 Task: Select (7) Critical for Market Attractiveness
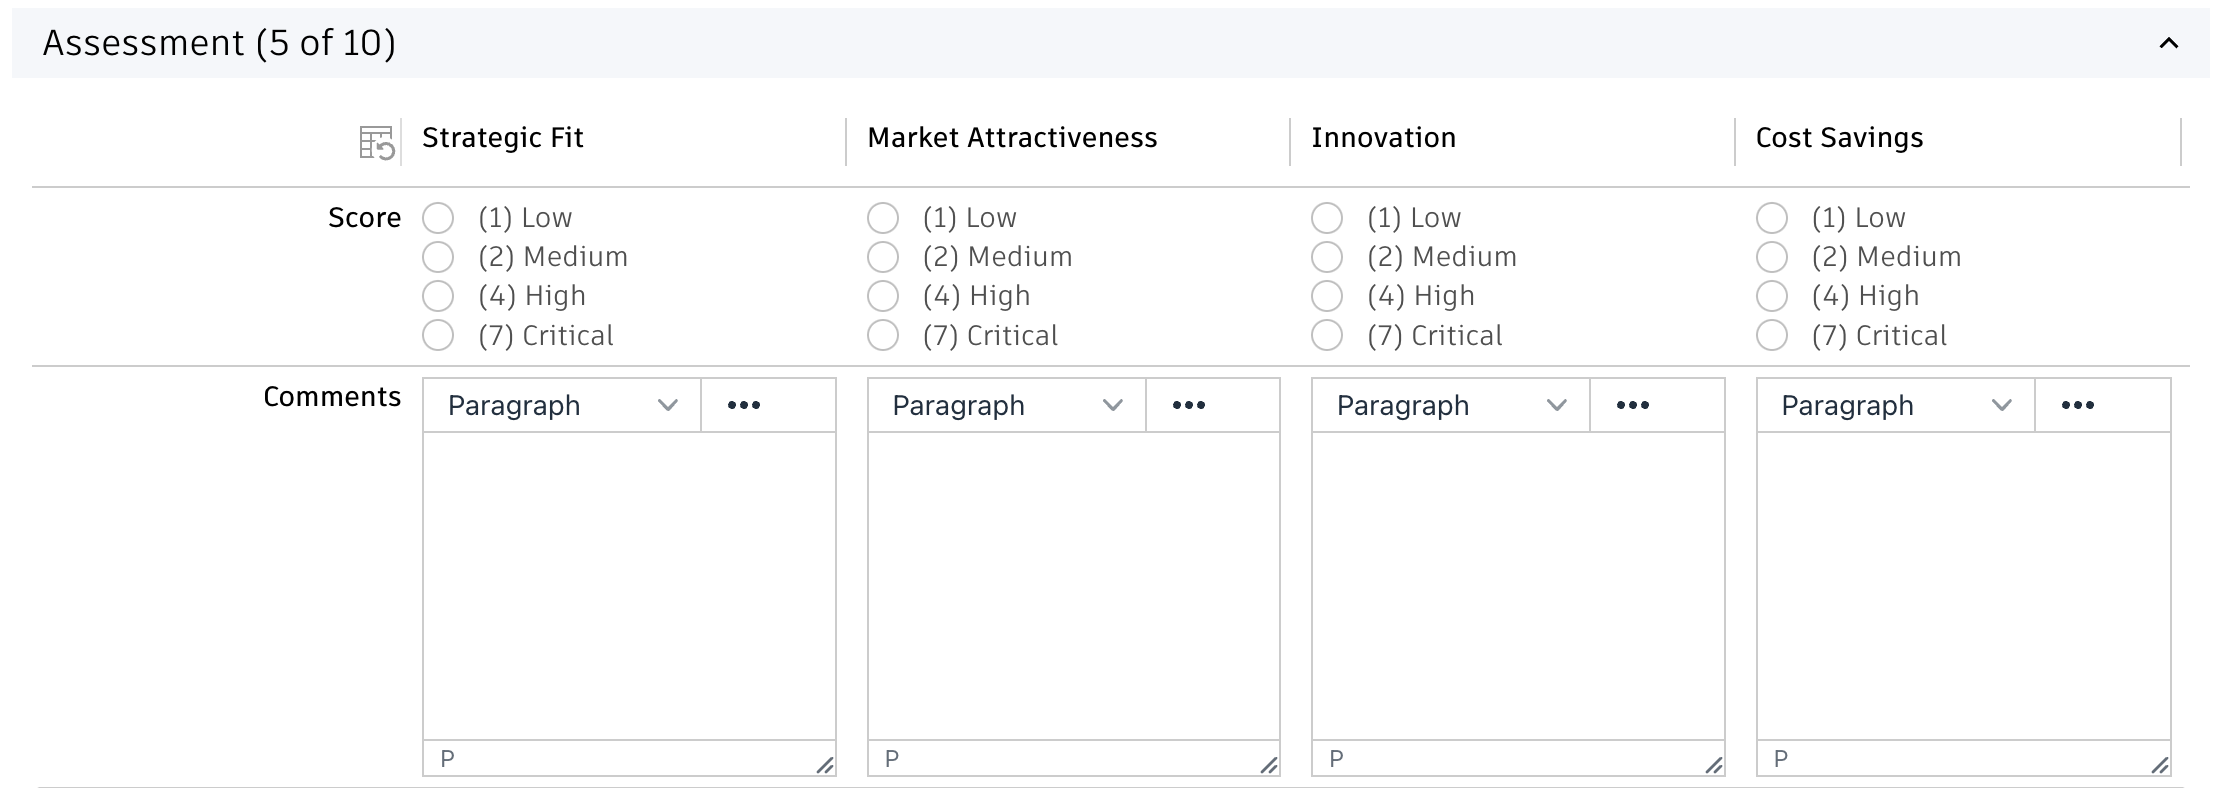(x=882, y=335)
